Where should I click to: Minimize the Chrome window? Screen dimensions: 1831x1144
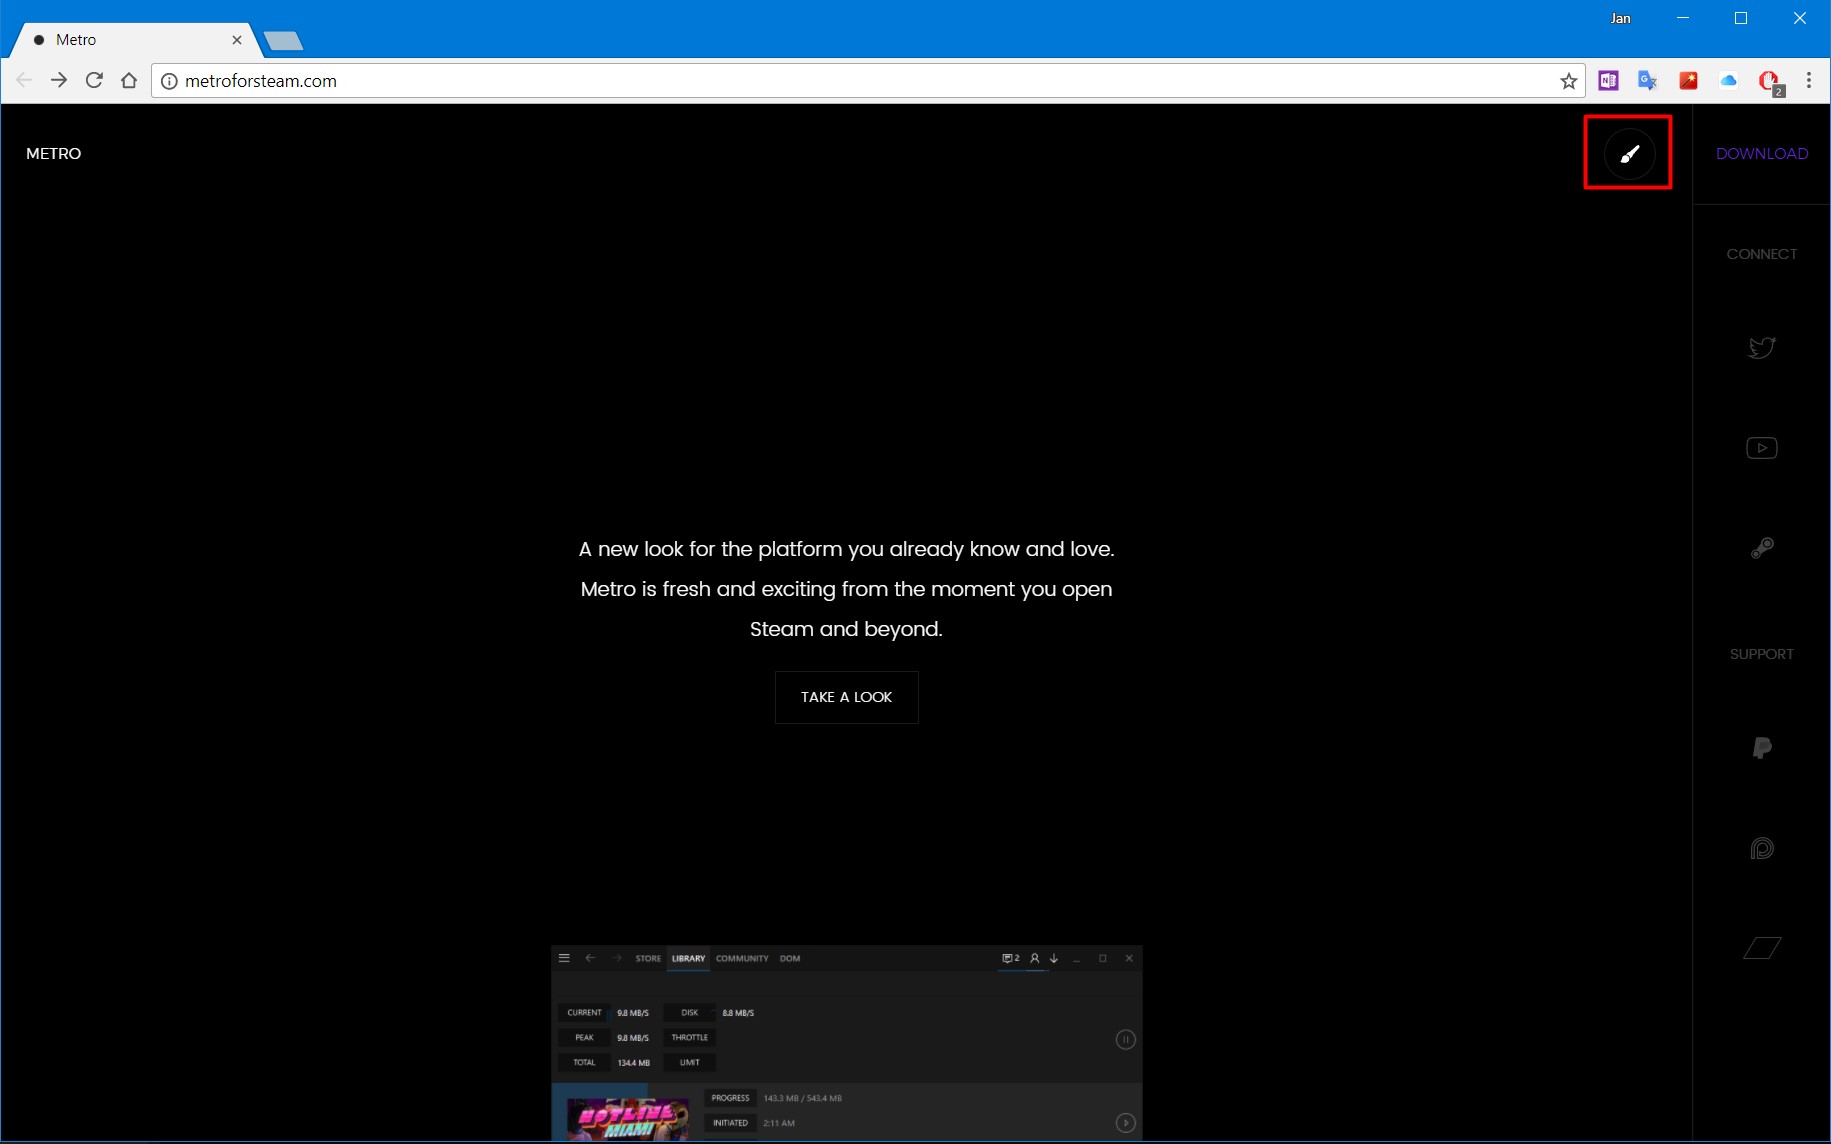click(x=1683, y=18)
